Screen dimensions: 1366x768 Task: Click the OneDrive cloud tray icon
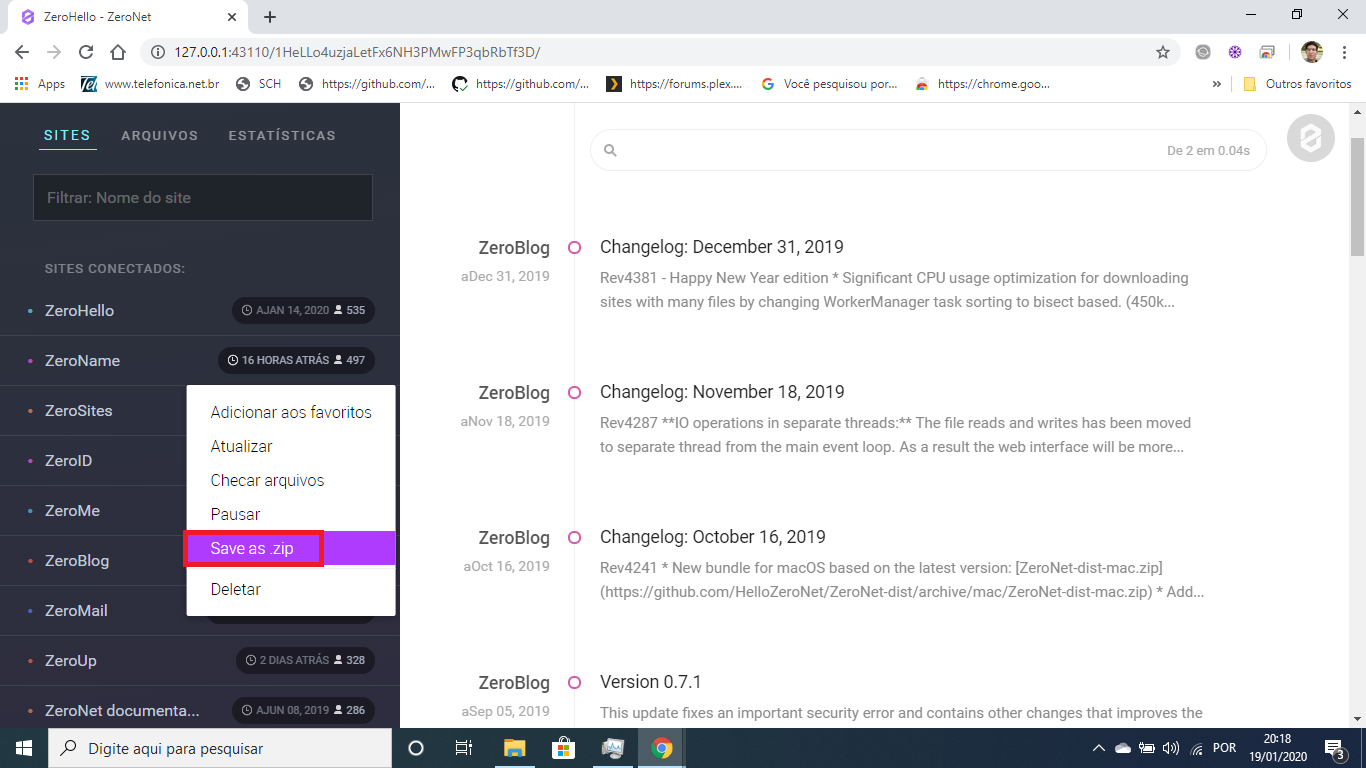pyautogui.click(x=1123, y=748)
